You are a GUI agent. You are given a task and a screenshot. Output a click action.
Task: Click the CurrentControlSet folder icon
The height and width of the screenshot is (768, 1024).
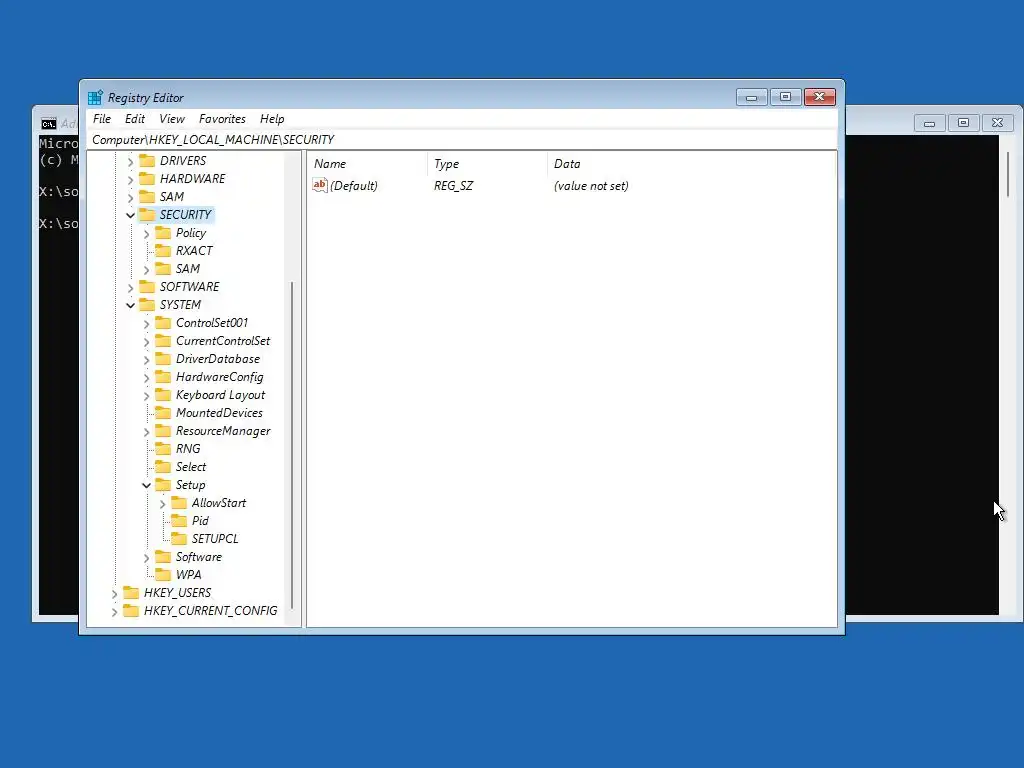[x=163, y=340]
